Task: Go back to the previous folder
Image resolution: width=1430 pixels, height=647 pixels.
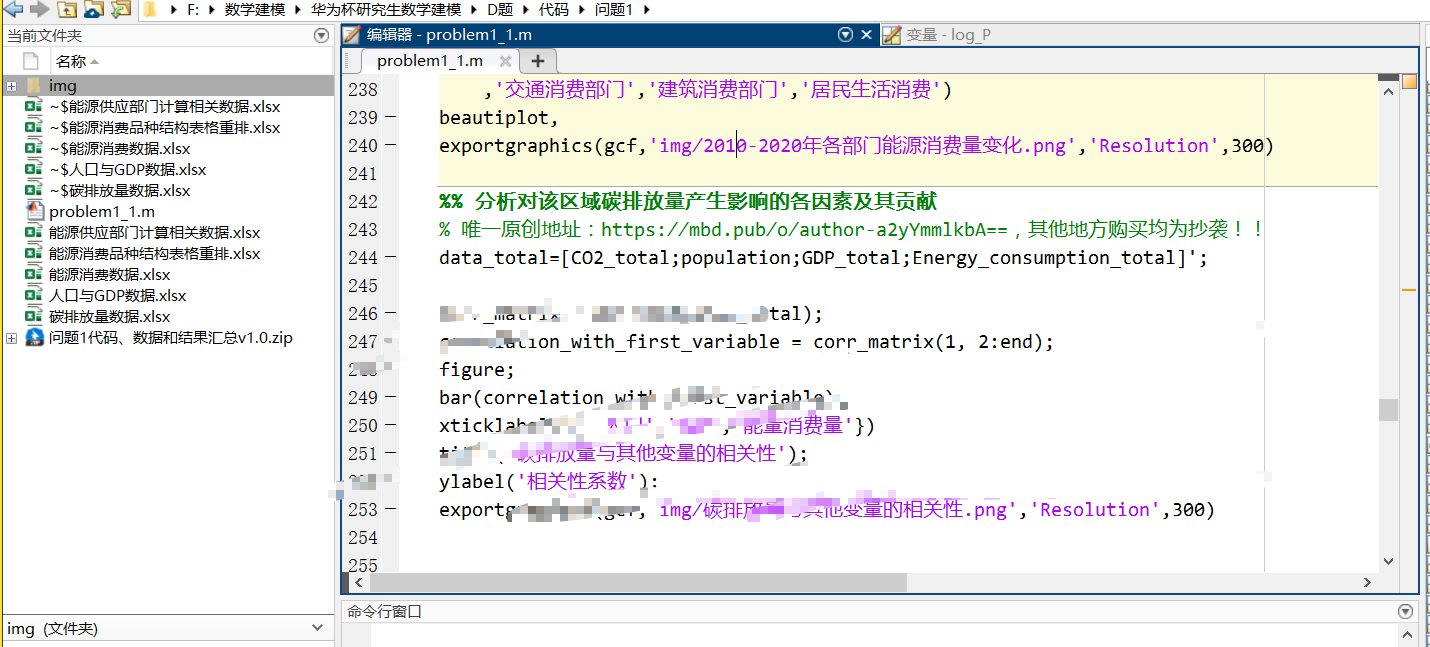Action: coord(14,9)
